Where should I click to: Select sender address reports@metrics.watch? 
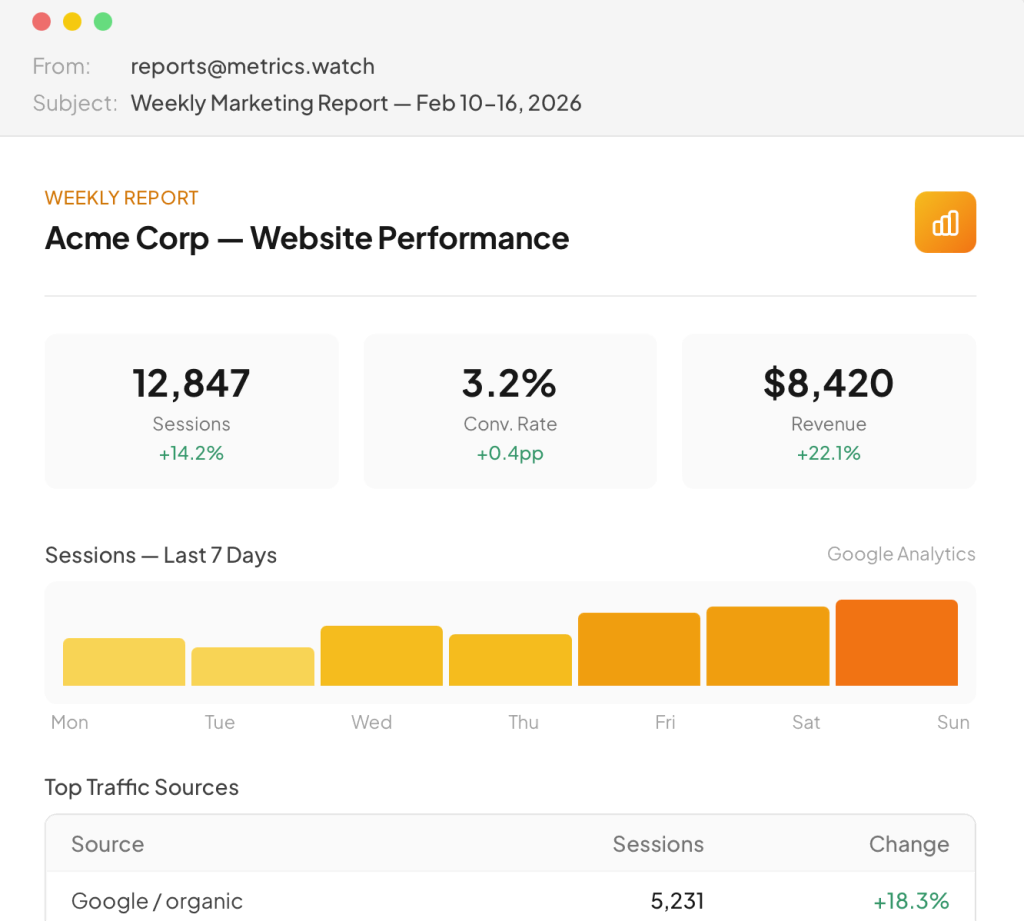(253, 67)
